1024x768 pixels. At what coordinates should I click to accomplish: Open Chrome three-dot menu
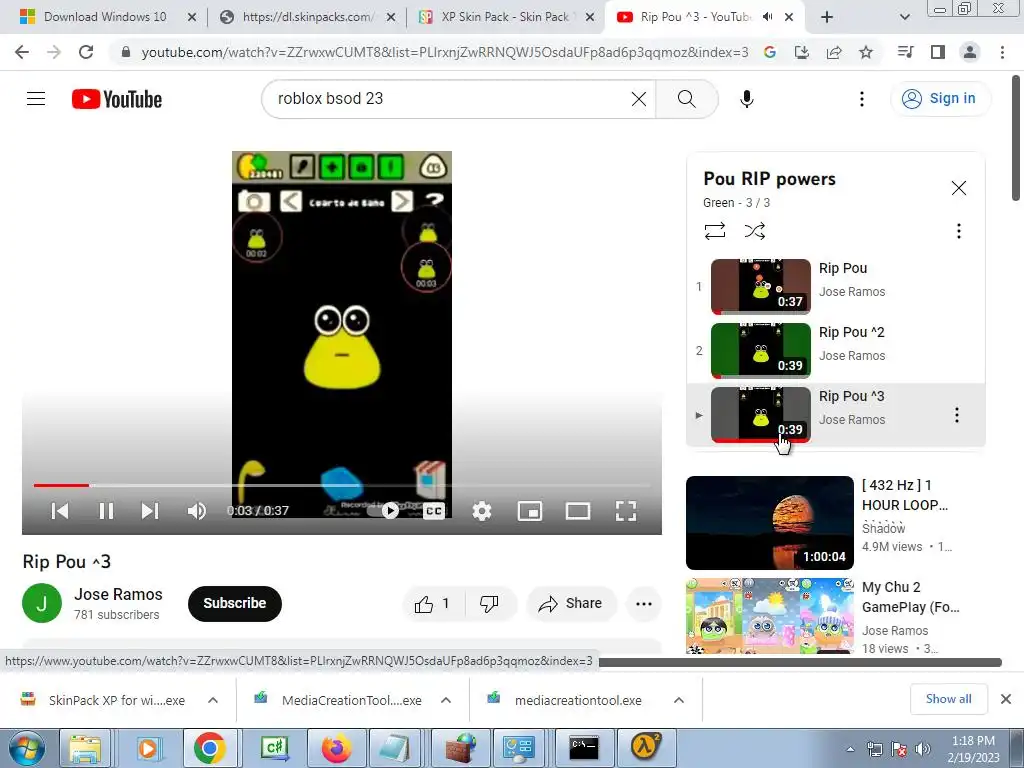click(1002, 52)
